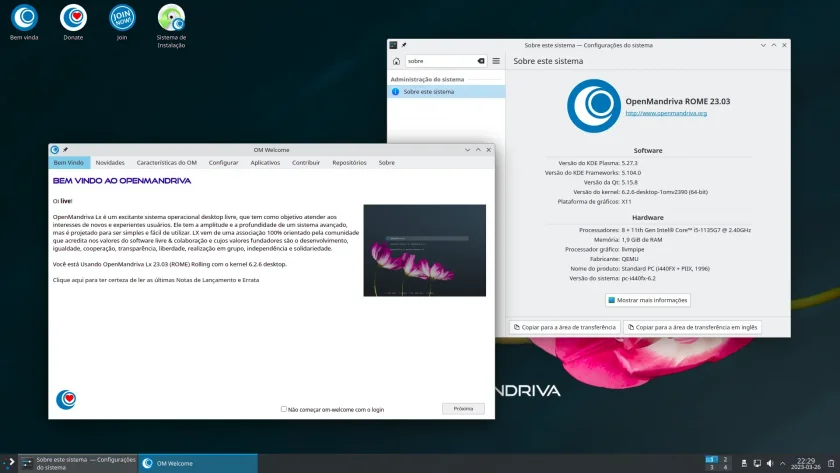The height and width of the screenshot is (473, 840).
Task: Click the OpenMandriva logo in Sobre este sistema
Action: tap(594, 106)
